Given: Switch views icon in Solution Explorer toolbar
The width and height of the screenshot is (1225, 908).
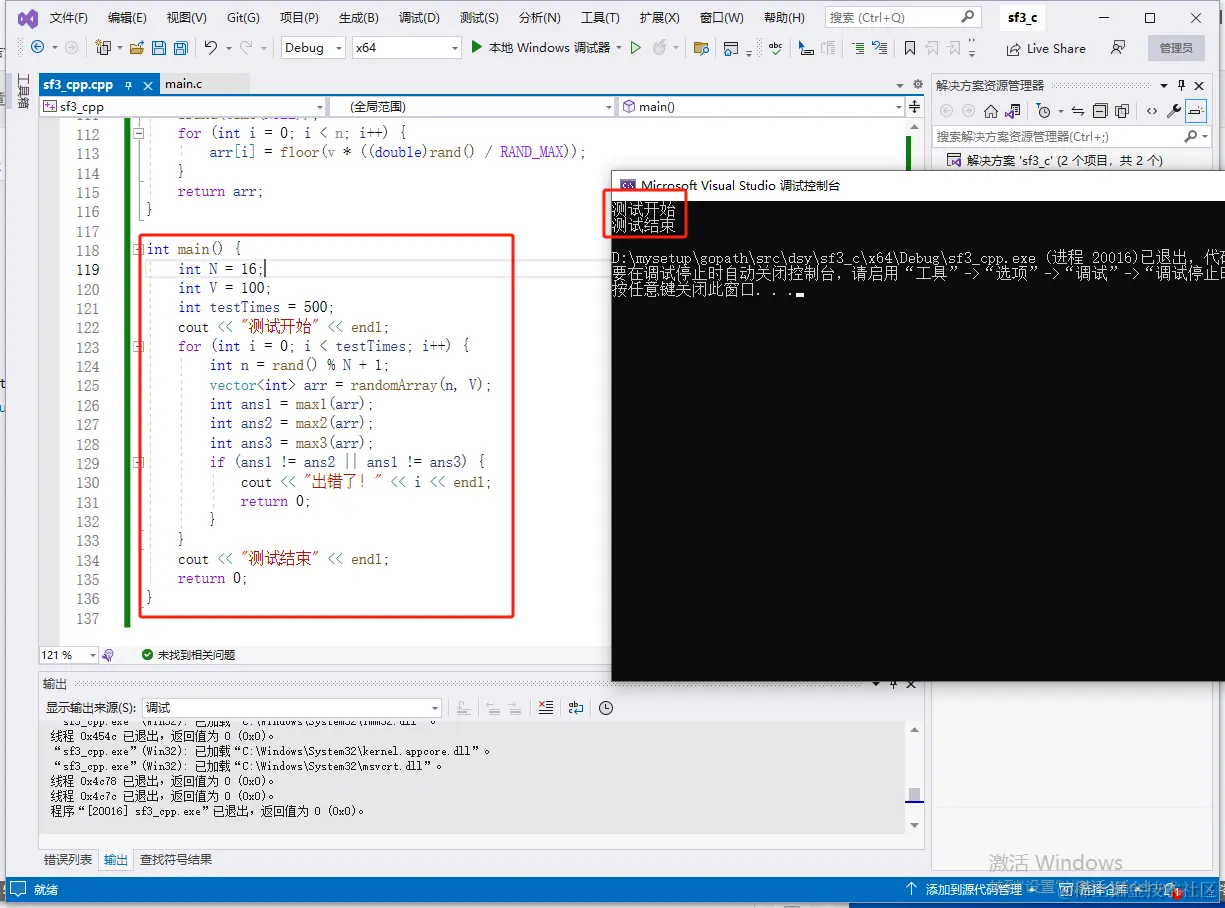Looking at the screenshot, I should [x=1013, y=111].
